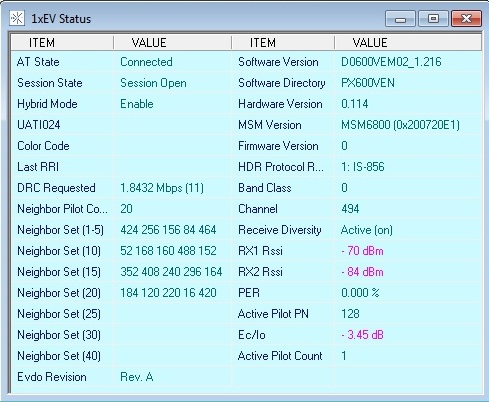
Task: Click the Ec/Io -3.45 dB value
Action: pyautogui.click(x=362, y=335)
